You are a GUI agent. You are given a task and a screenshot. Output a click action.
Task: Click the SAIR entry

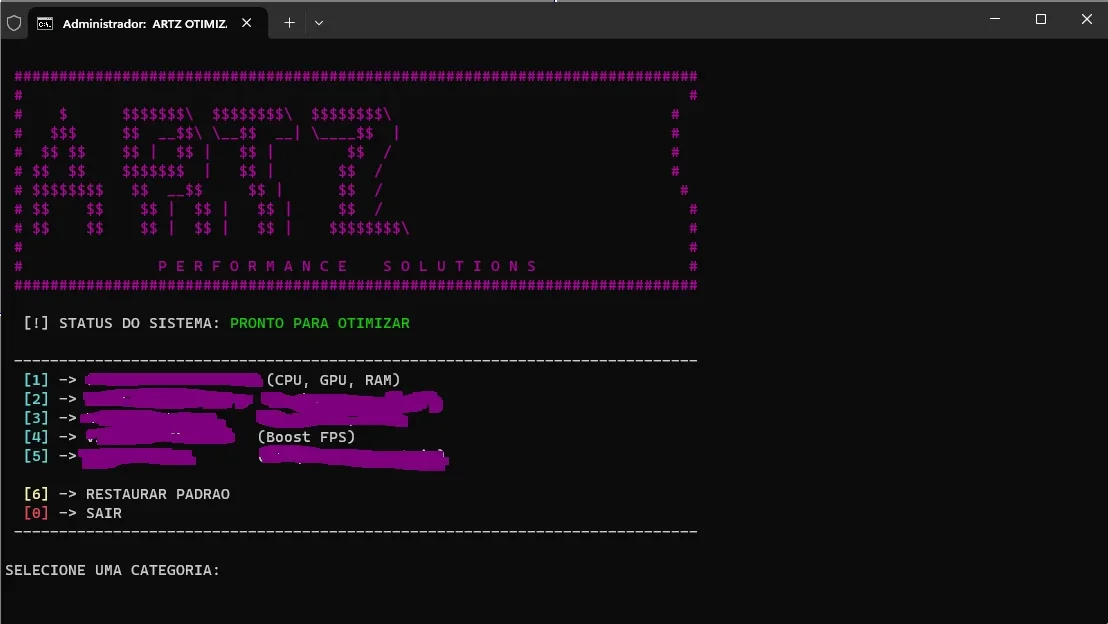tap(104, 513)
